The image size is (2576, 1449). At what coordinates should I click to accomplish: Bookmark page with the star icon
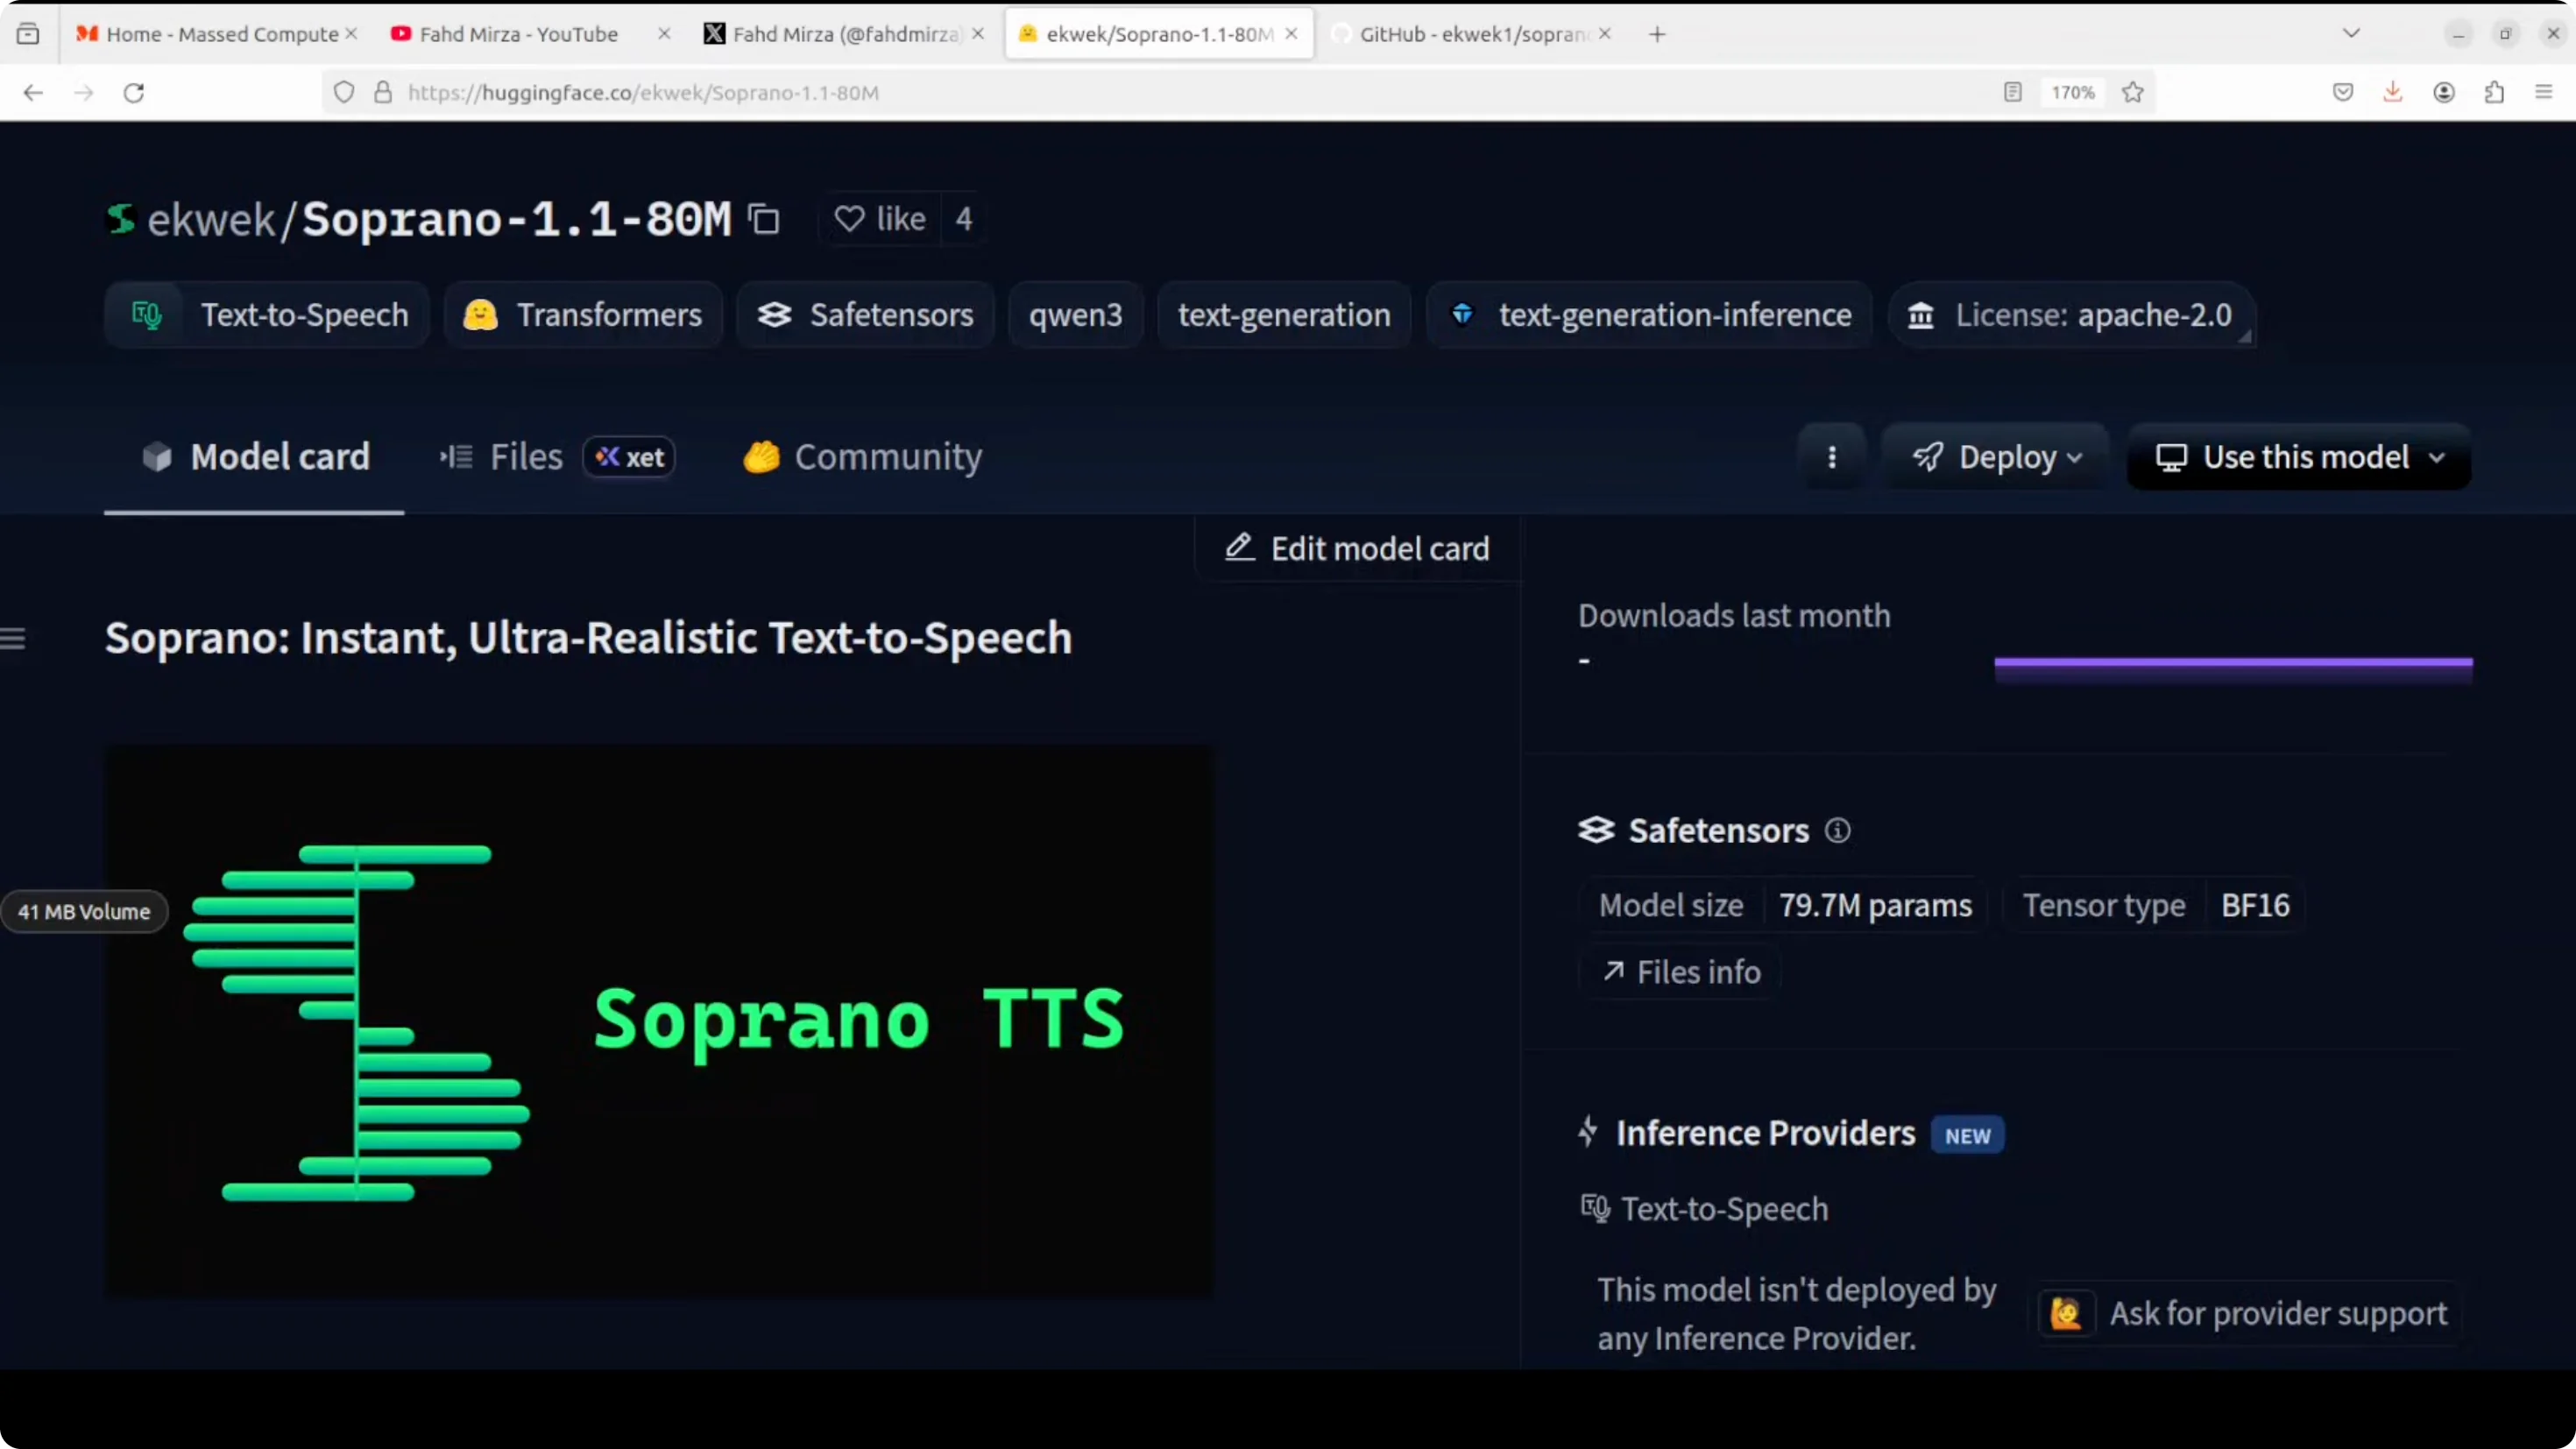click(2132, 92)
